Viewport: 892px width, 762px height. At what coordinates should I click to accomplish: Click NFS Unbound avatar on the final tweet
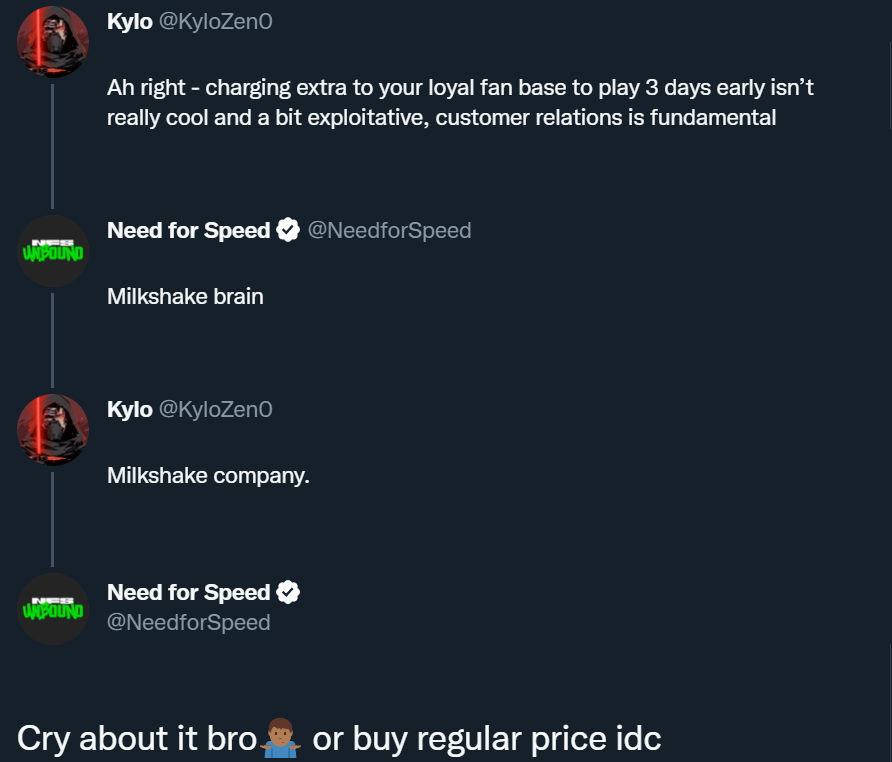(53, 609)
